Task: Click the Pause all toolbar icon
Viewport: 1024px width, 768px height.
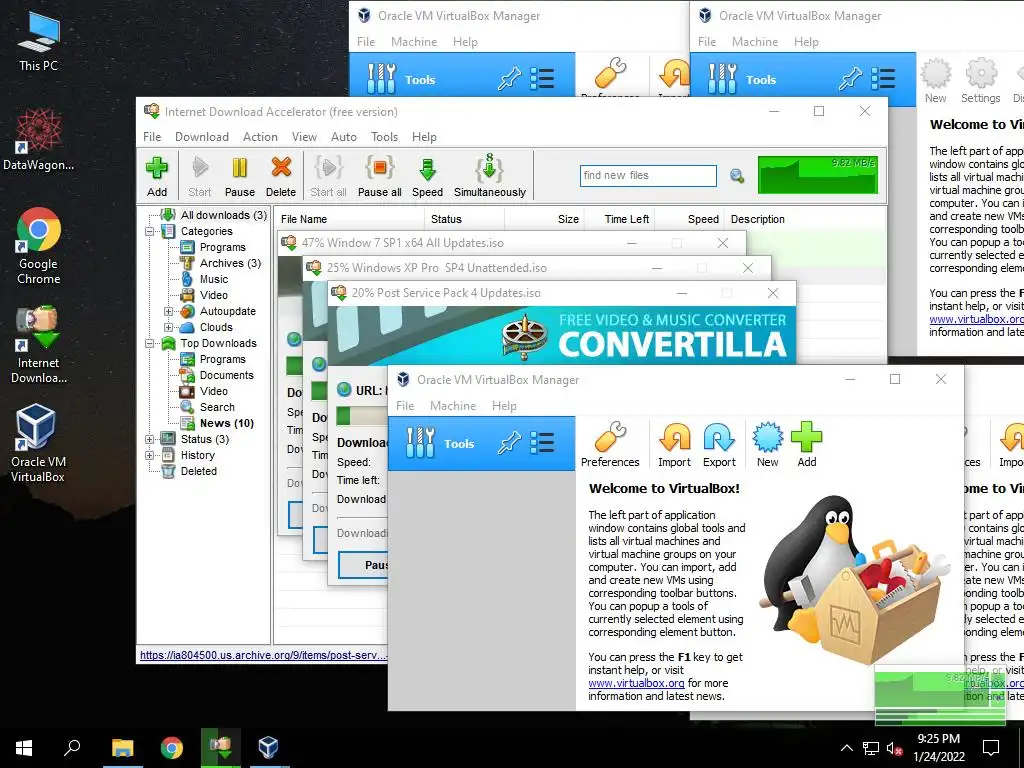Action: click(x=379, y=176)
